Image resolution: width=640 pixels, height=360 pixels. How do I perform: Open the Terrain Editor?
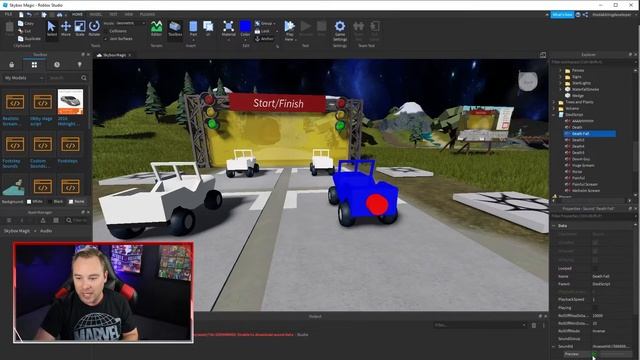[x=156, y=29]
